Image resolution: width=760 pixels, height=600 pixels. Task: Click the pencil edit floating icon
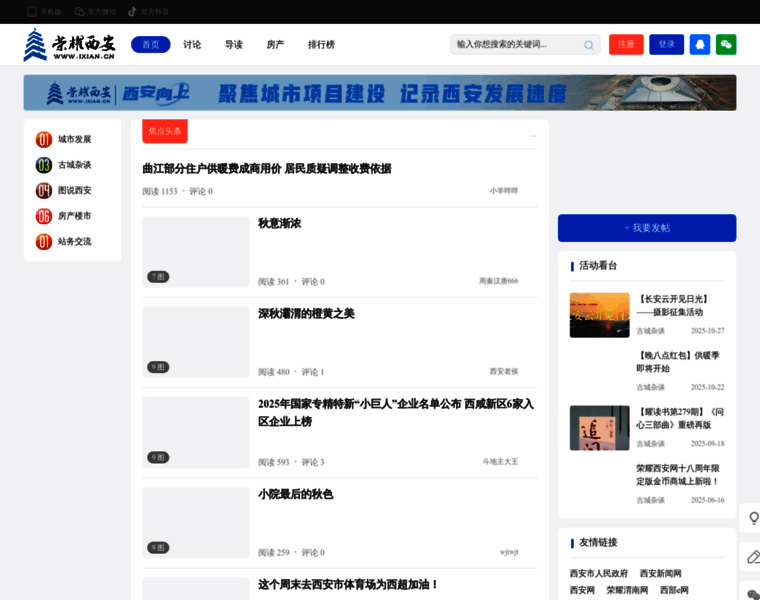pos(753,557)
